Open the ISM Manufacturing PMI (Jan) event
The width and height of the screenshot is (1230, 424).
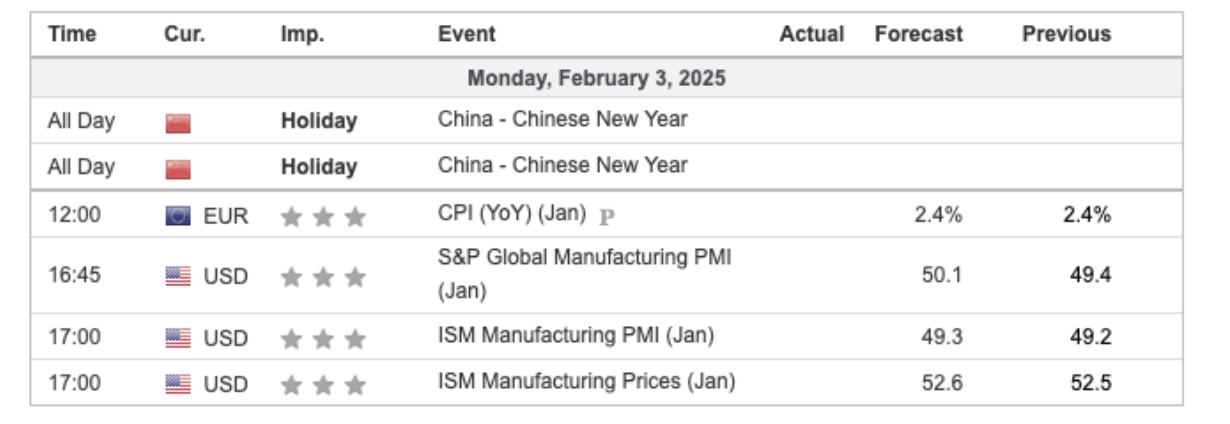point(575,337)
